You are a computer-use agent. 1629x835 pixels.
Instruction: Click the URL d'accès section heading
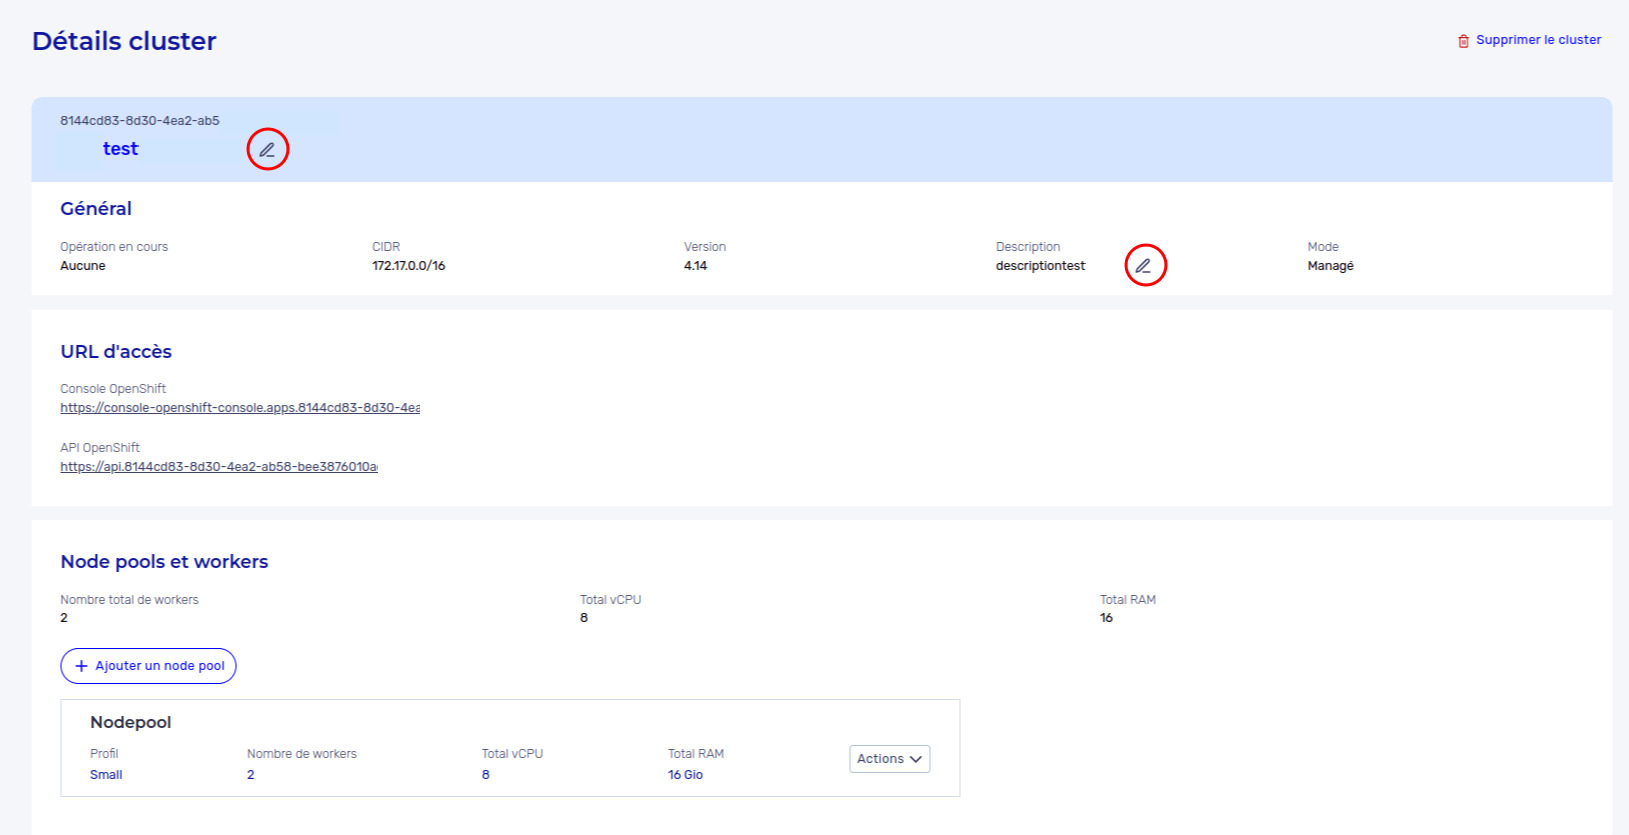tap(116, 352)
